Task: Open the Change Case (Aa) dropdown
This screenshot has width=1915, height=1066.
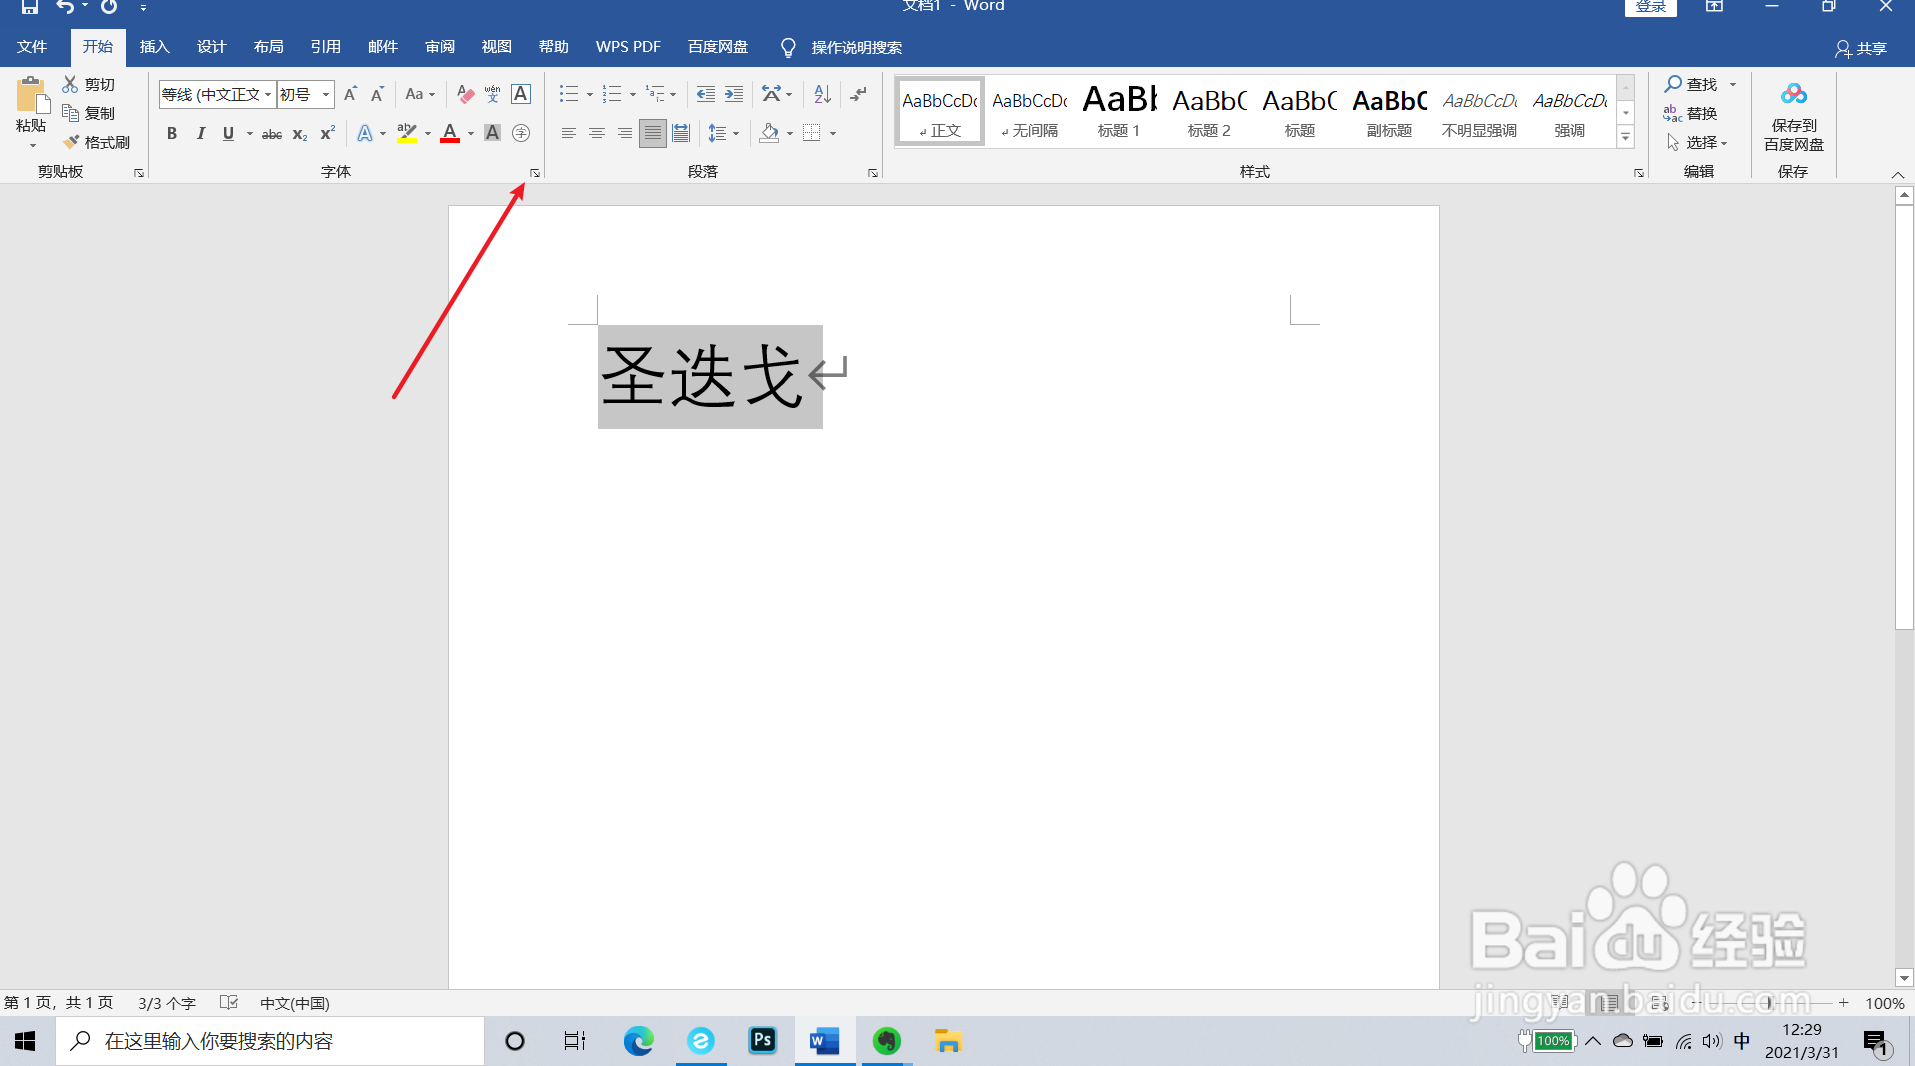Action: click(x=420, y=94)
